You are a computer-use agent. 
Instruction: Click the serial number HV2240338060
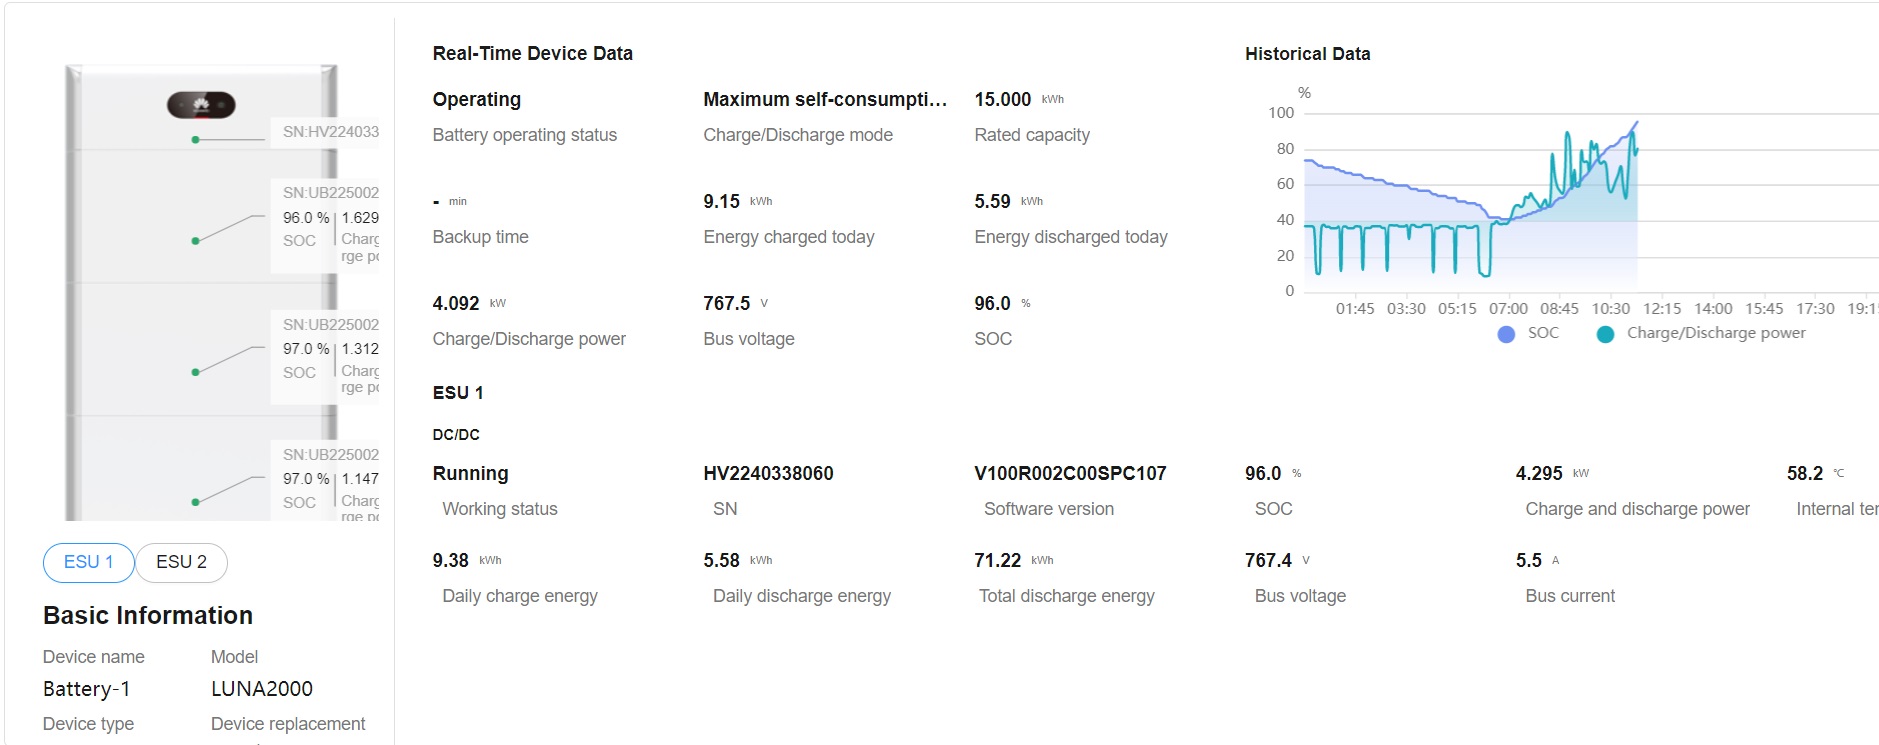pyautogui.click(x=768, y=474)
